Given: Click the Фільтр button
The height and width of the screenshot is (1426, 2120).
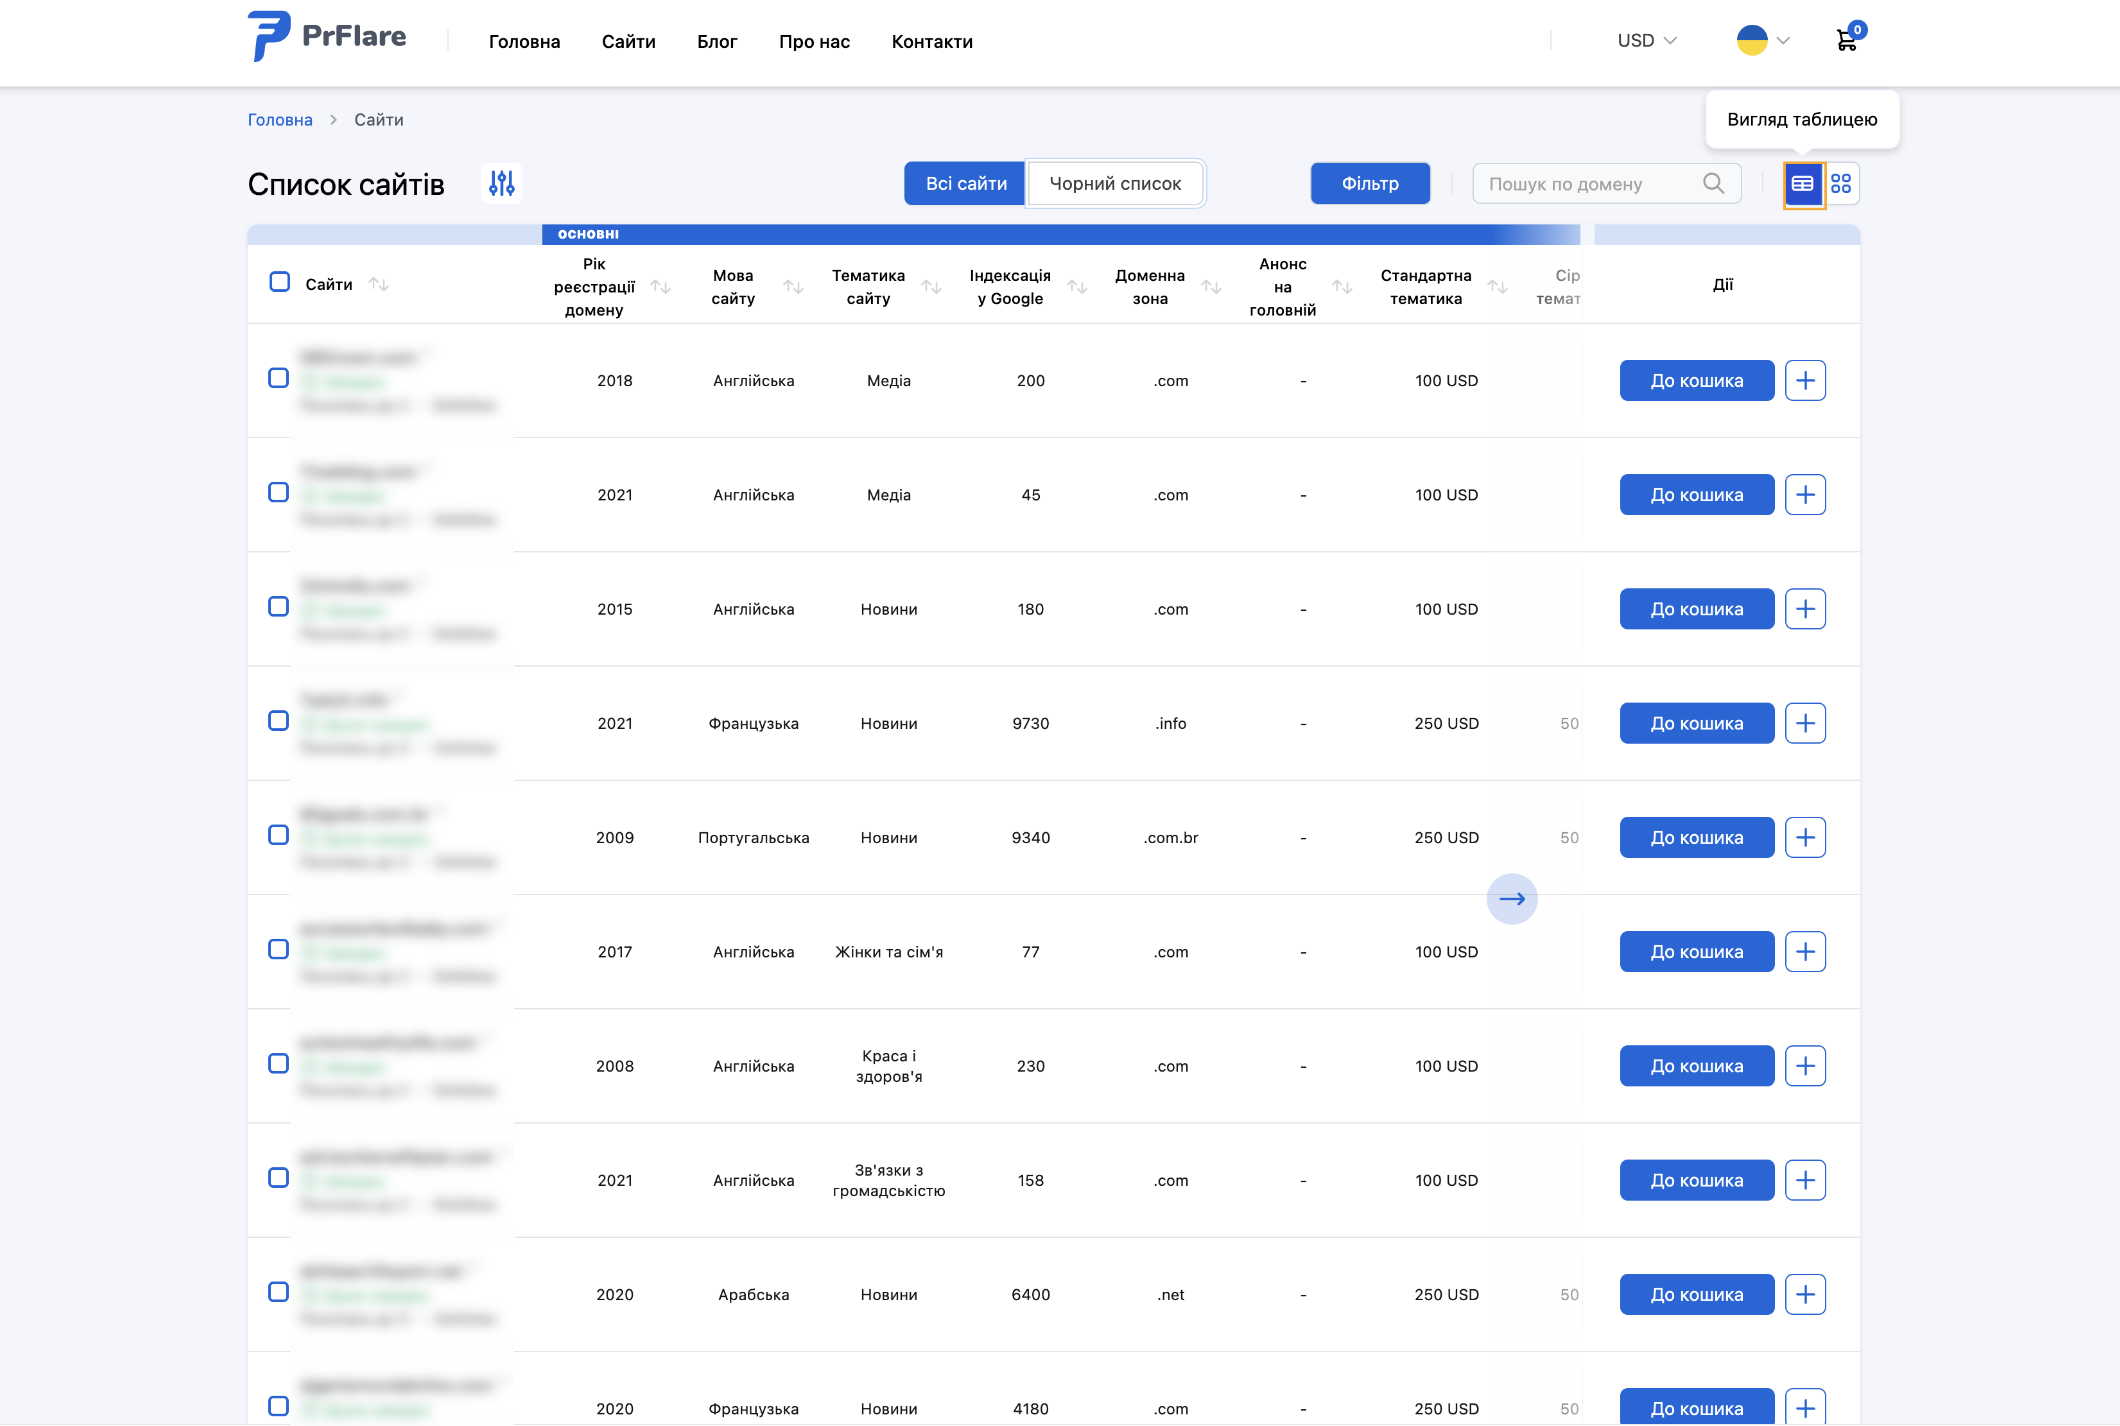Looking at the screenshot, I should coord(1370,184).
